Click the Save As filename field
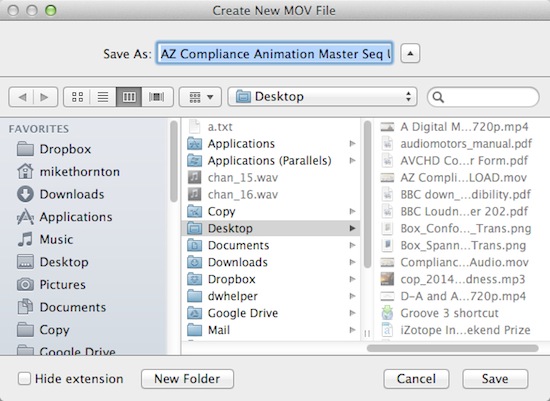 click(x=274, y=54)
